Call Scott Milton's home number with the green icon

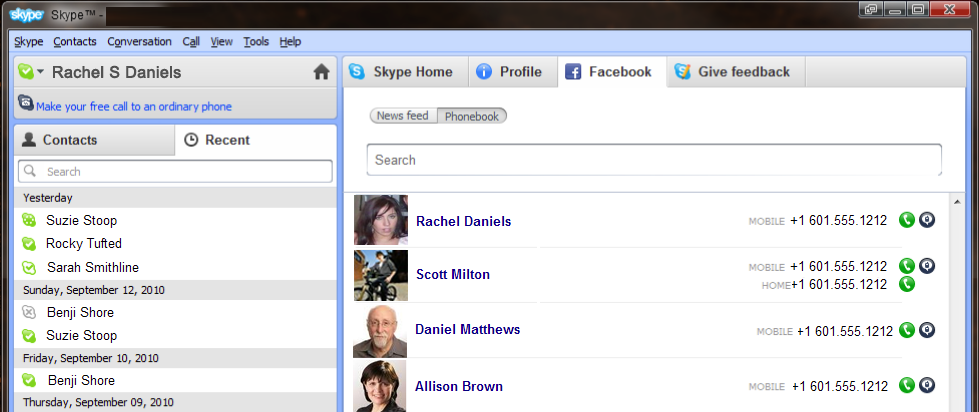click(x=907, y=284)
